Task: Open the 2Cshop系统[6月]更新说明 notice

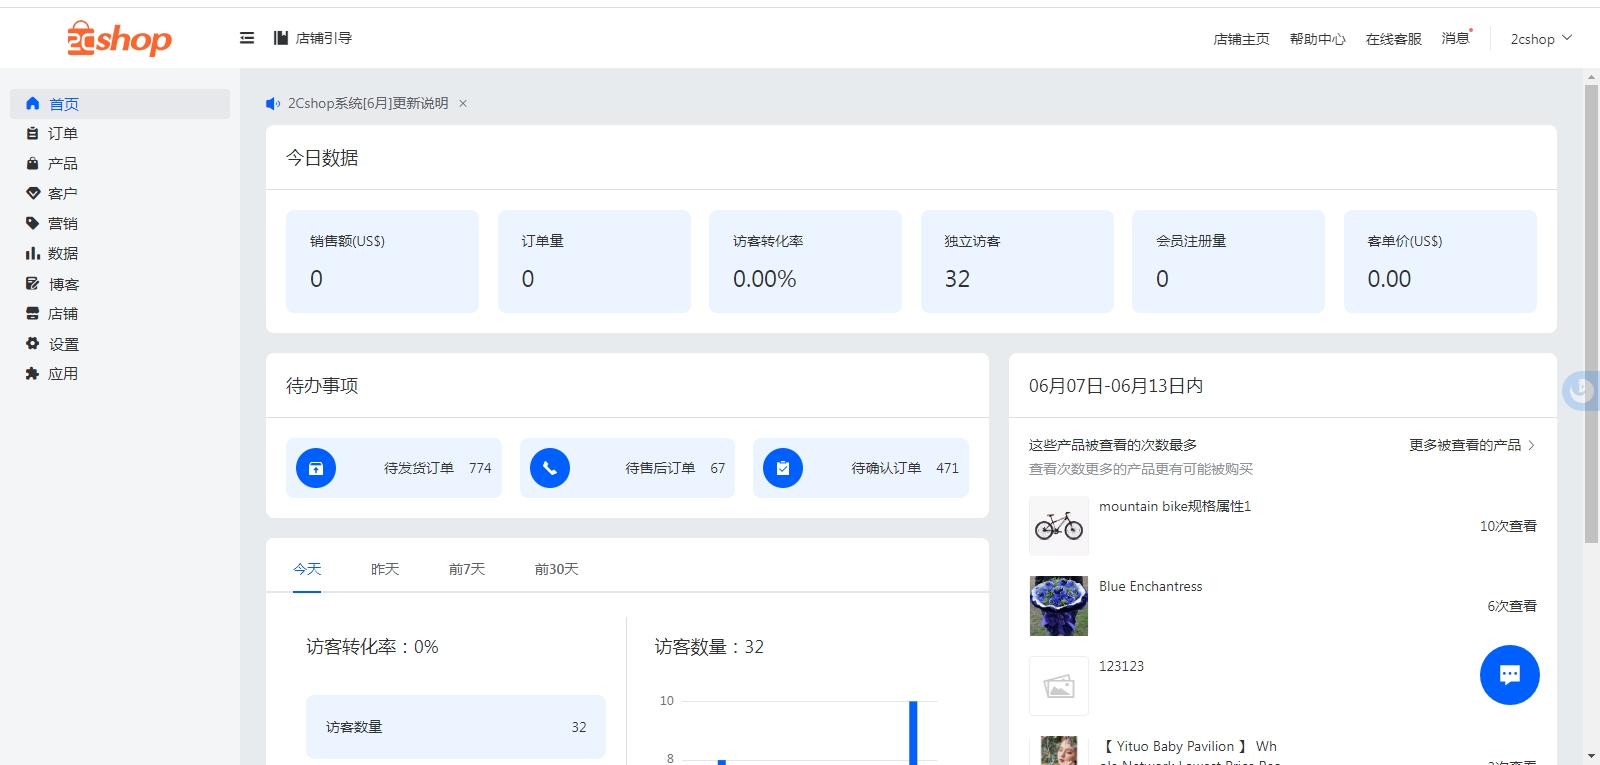Action: point(368,104)
